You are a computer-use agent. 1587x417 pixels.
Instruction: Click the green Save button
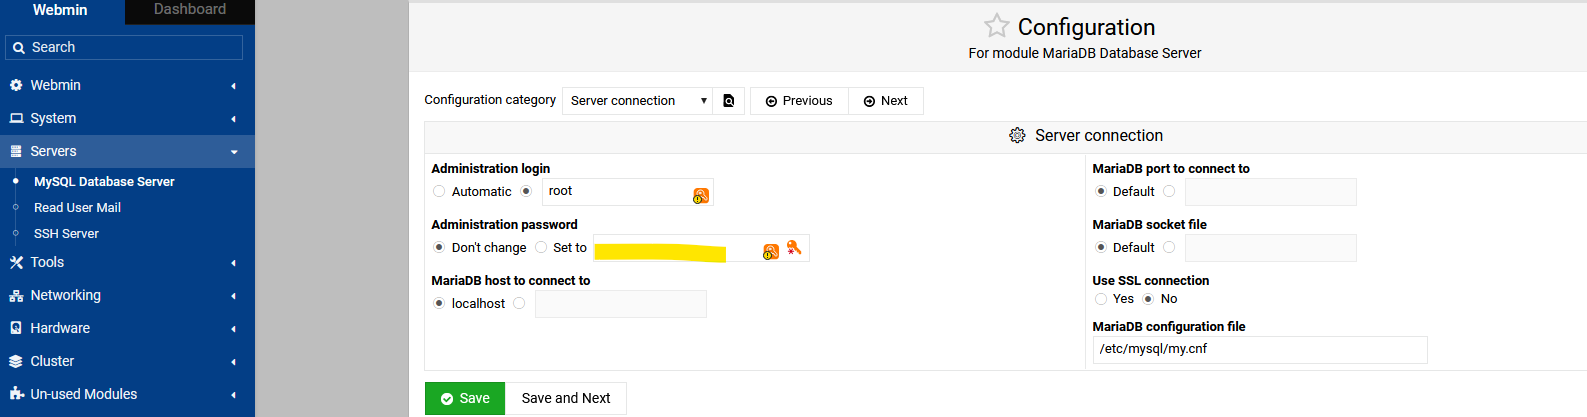[x=465, y=398]
